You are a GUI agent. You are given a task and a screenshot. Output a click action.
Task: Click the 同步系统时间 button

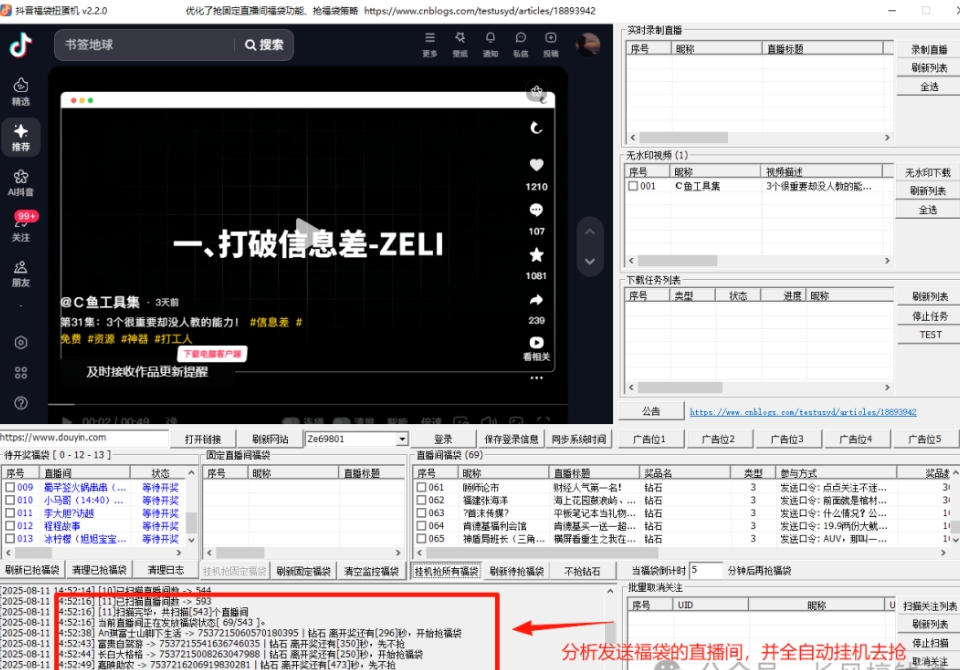(579, 439)
